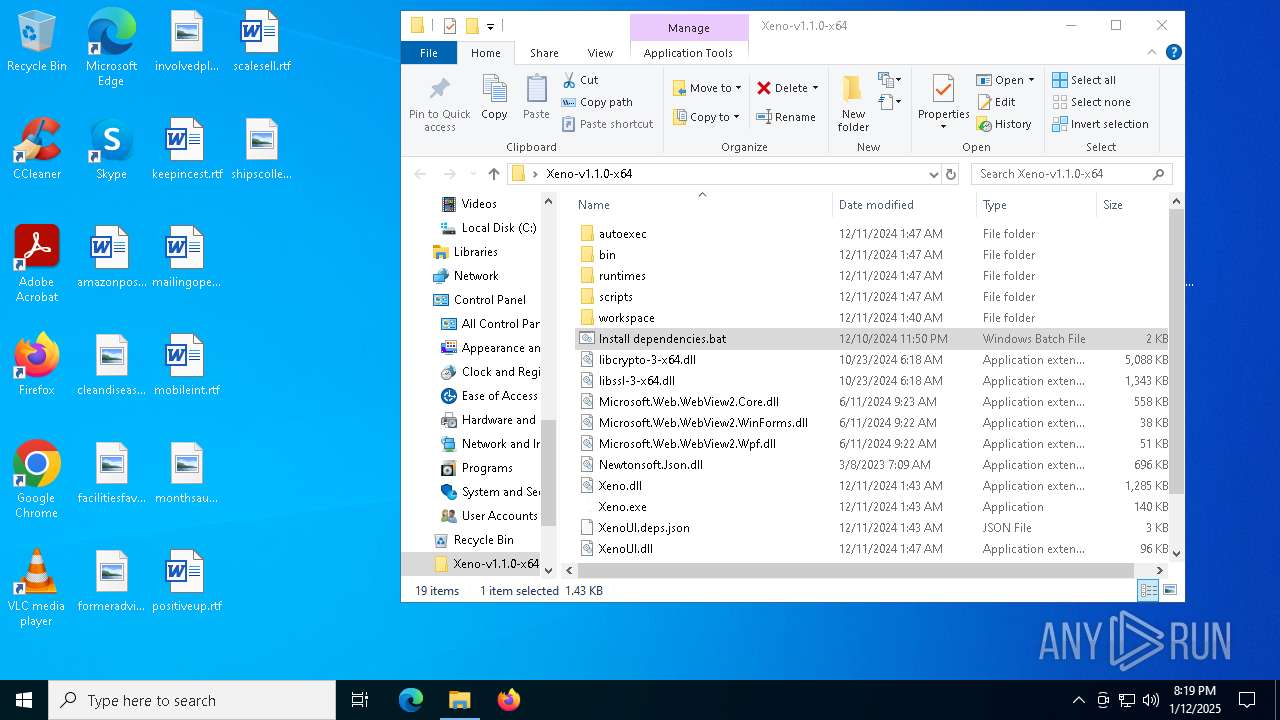The image size is (1280, 720).
Task: Select Newtonsoft.Json.dll file
Action: pos(650,465)
